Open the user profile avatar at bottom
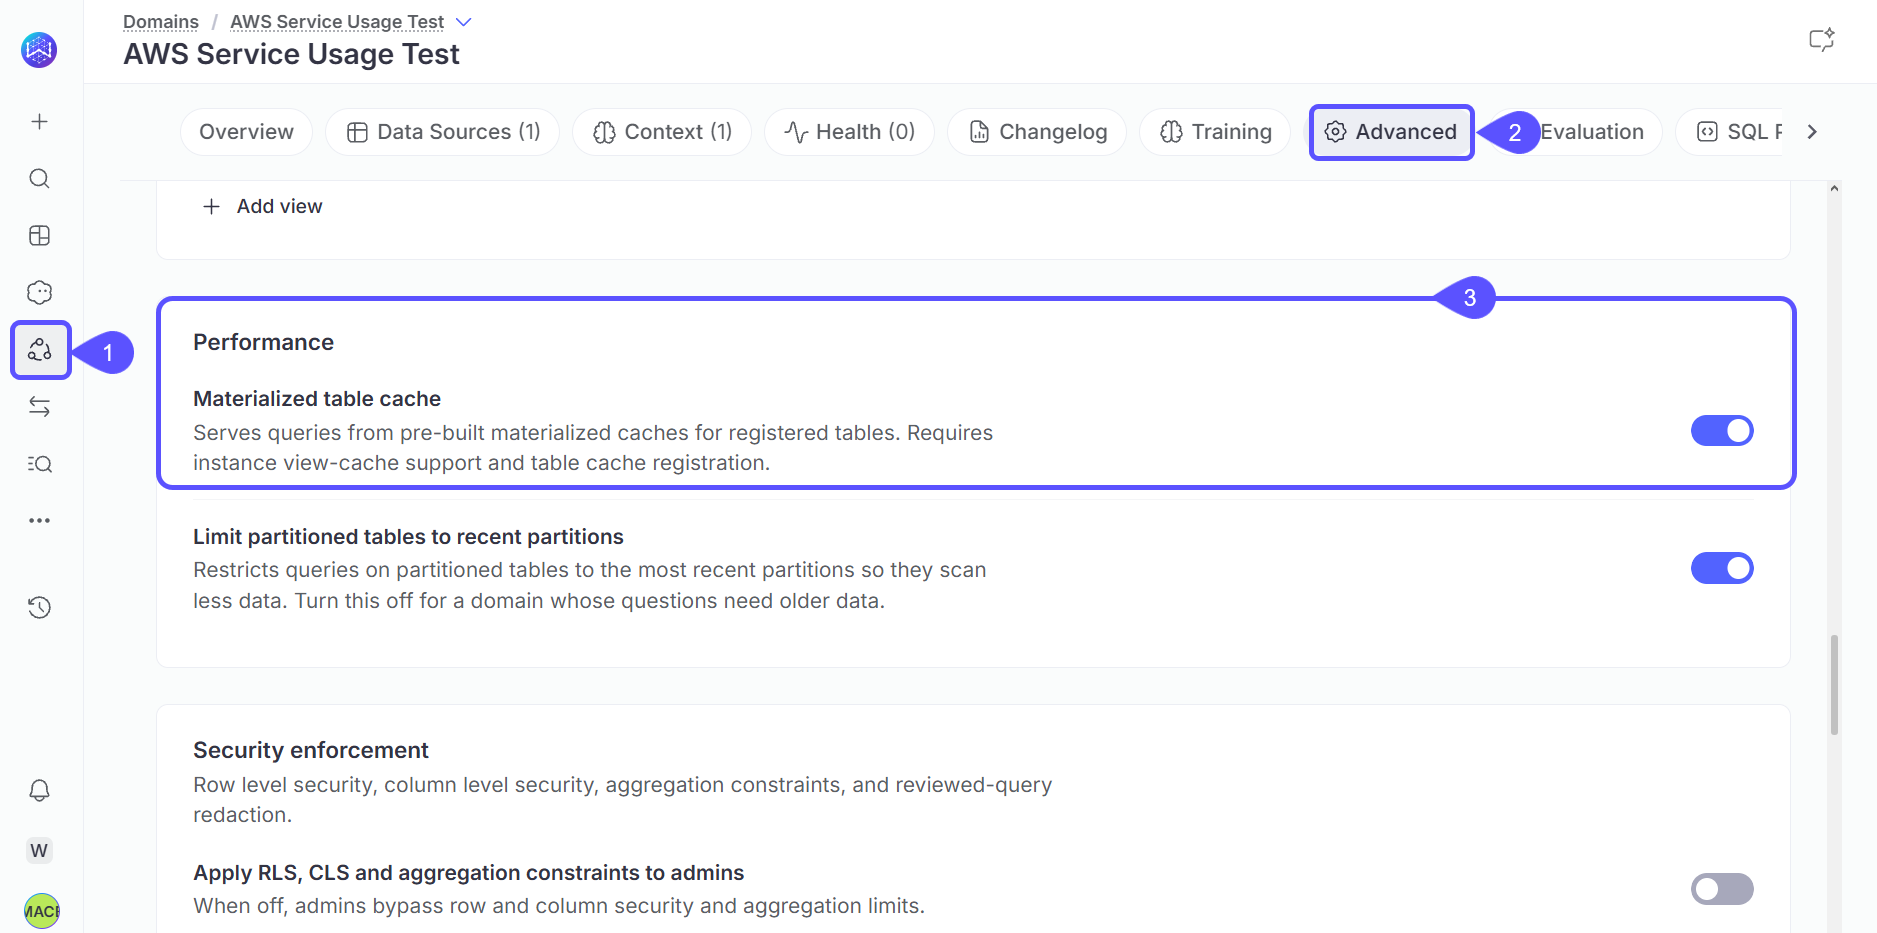The width and height of the screenshot is (1877, 933). 41,910
